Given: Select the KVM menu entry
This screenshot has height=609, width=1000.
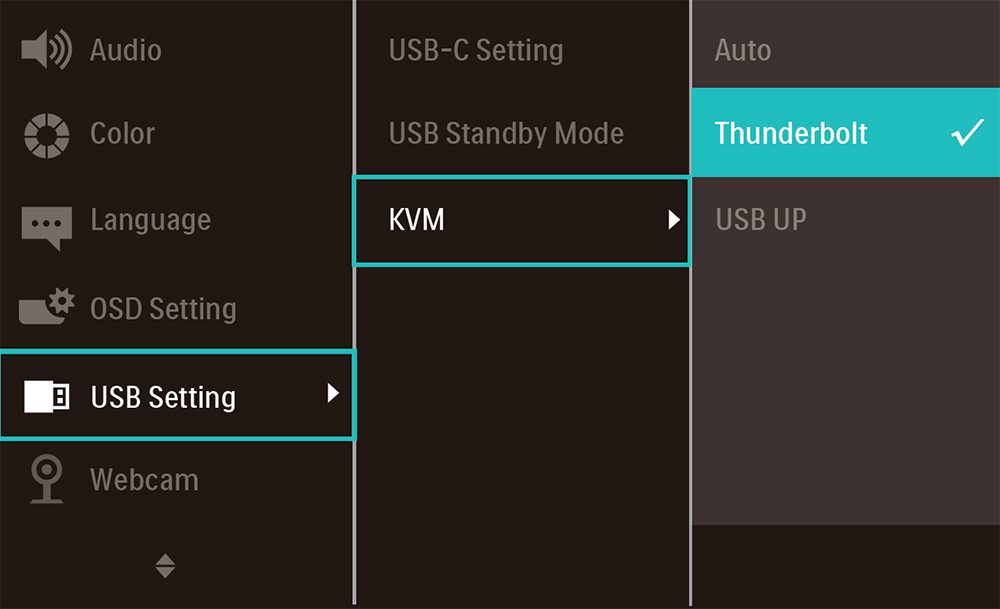Looking at the screenshot, I should [x=522, y=221].
